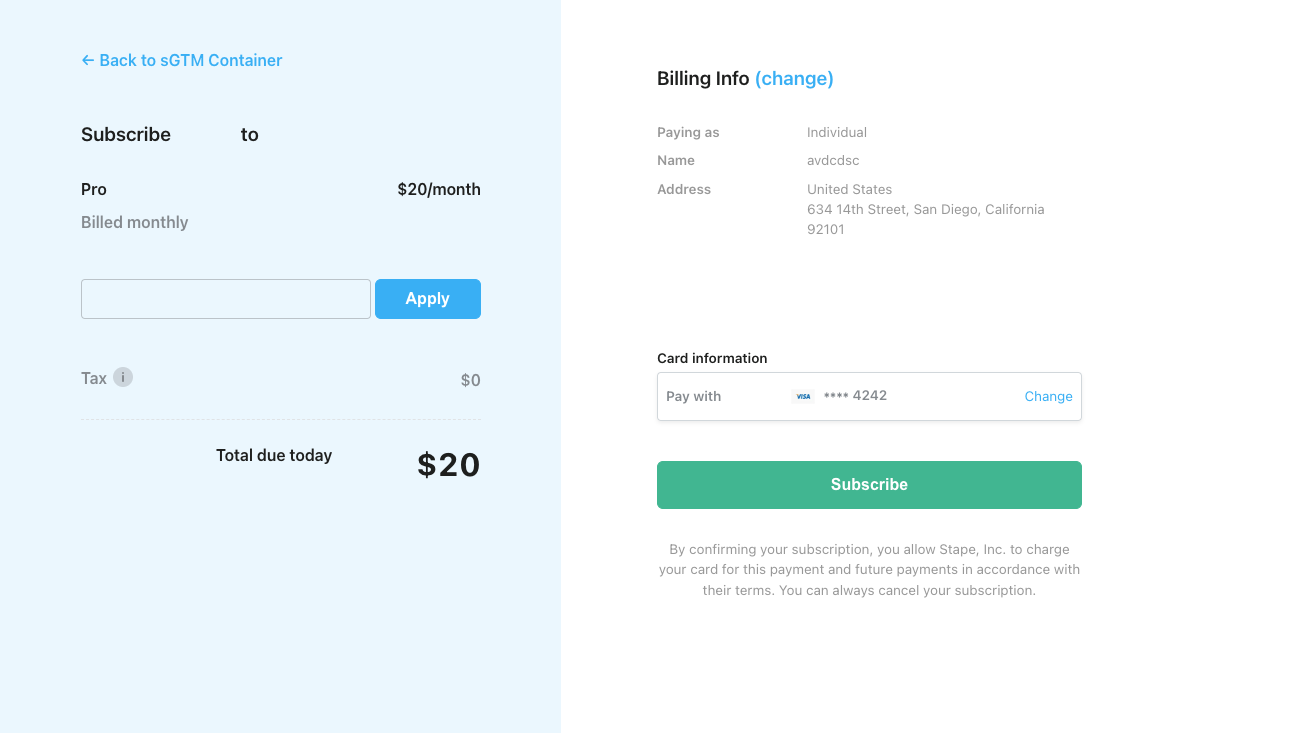This screenshot has width=1302, height=733.
Task: Go back to sGTM Container link
Action: tap(182, 60)
